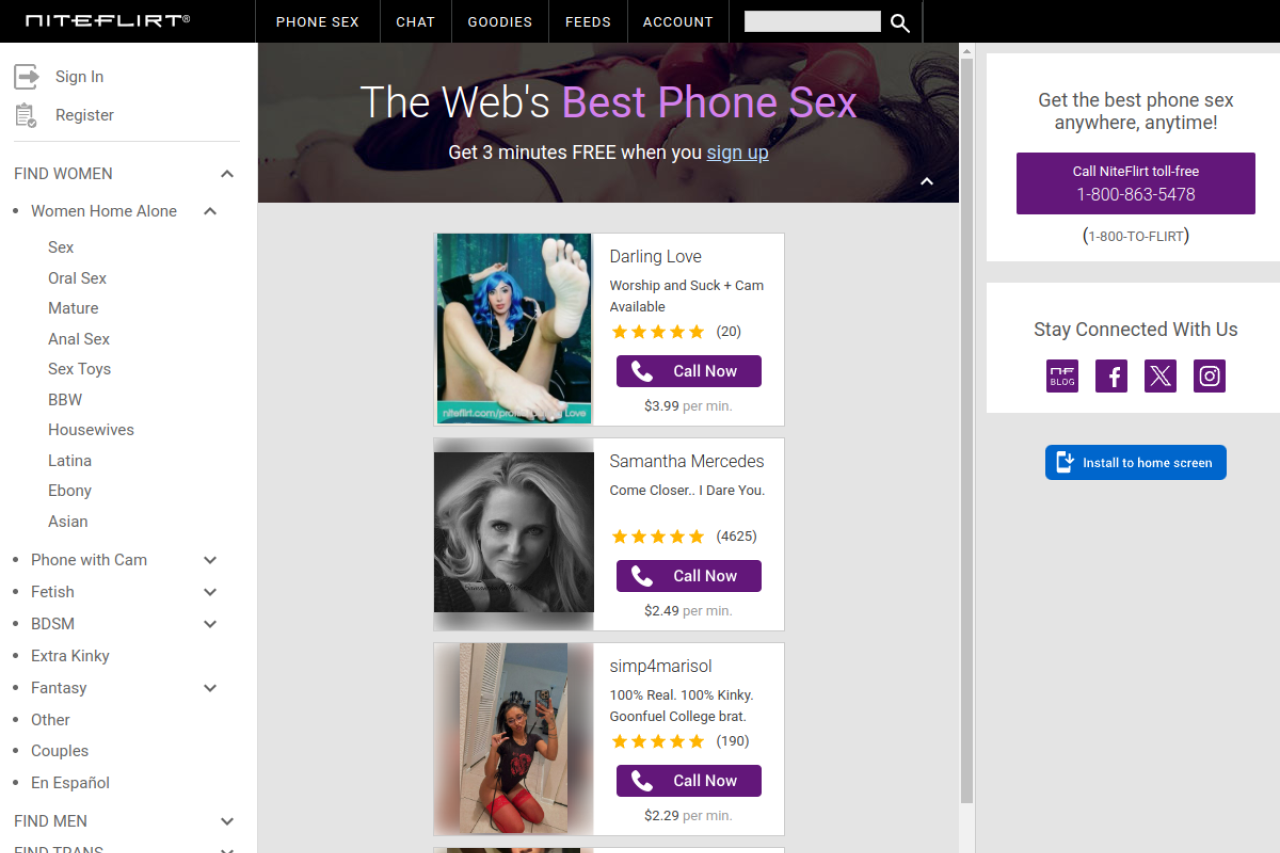Open the Goodies menu item
1280x853 pixels.
coord(500,22)
